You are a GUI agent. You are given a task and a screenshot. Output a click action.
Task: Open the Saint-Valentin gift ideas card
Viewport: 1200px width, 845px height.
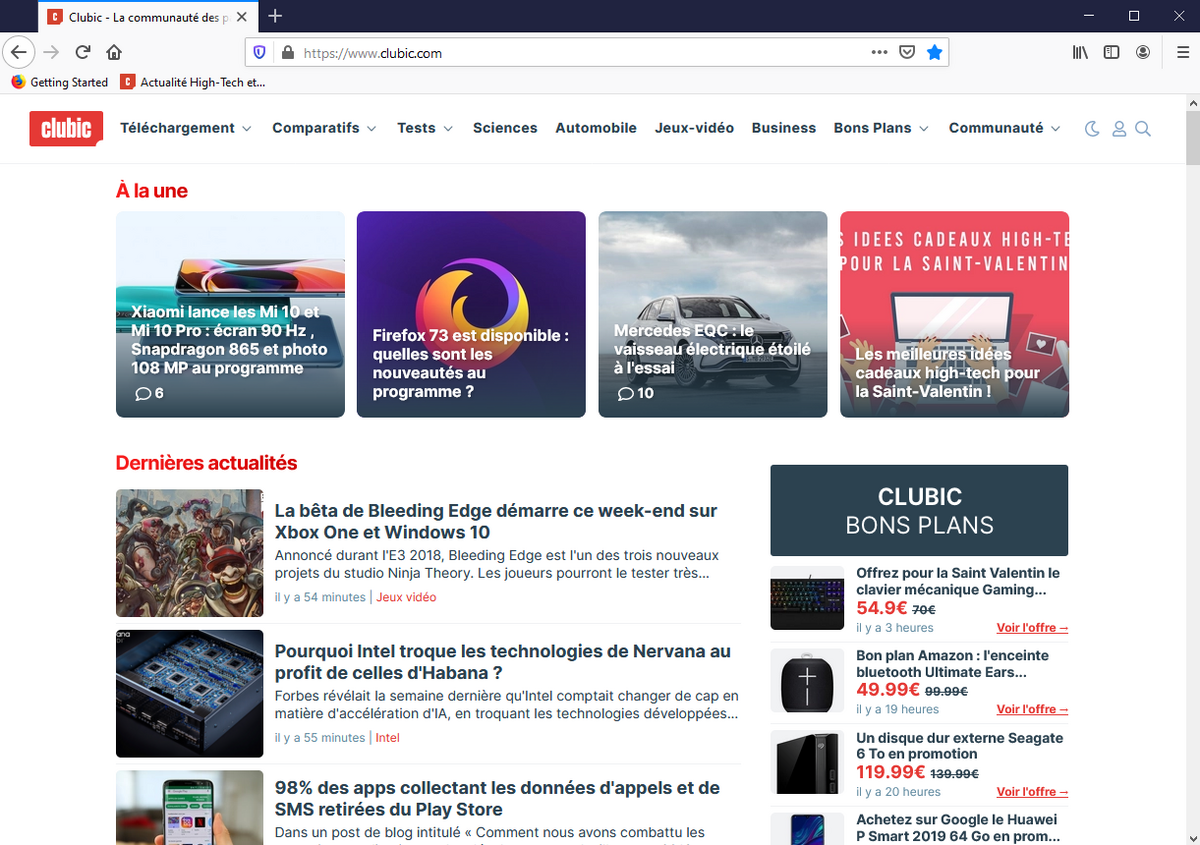pos(954,314)
